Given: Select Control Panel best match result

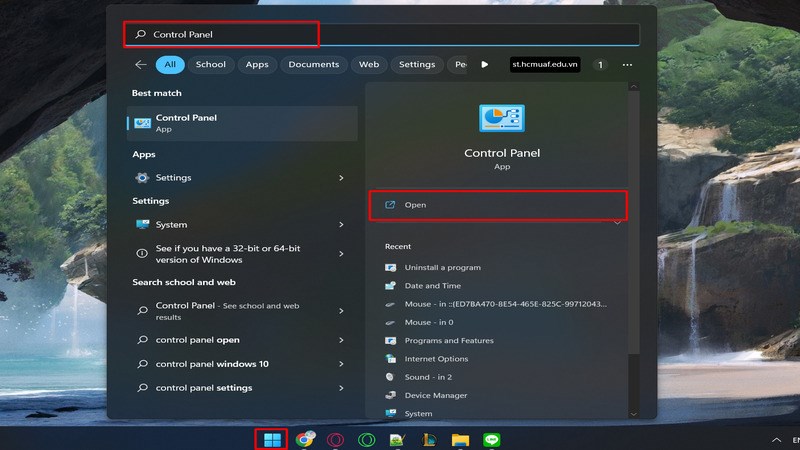Looking at the screenshot, I should tap(242, 123).
